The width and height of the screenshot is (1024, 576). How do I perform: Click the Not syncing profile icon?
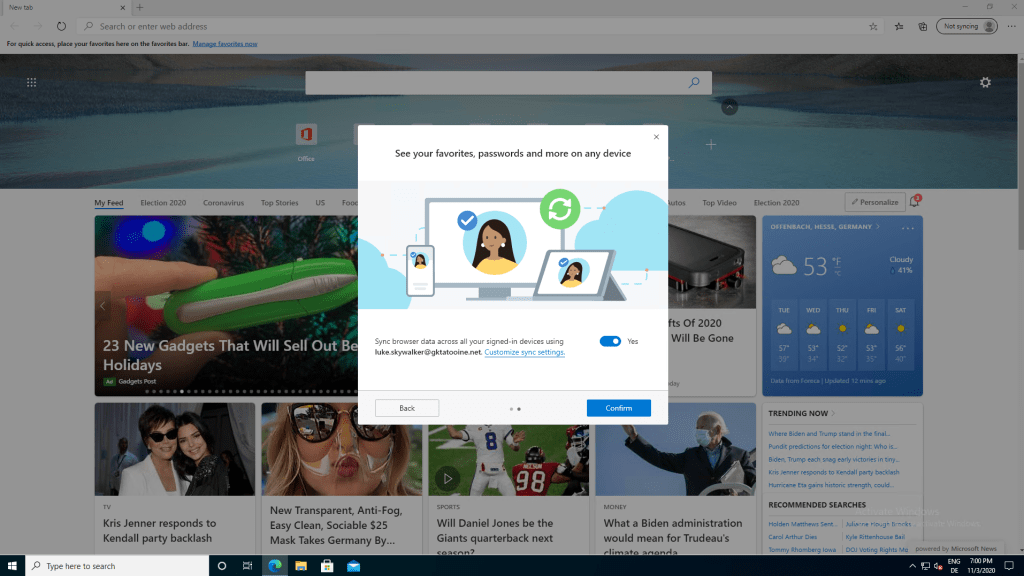(x=966, y=26)
